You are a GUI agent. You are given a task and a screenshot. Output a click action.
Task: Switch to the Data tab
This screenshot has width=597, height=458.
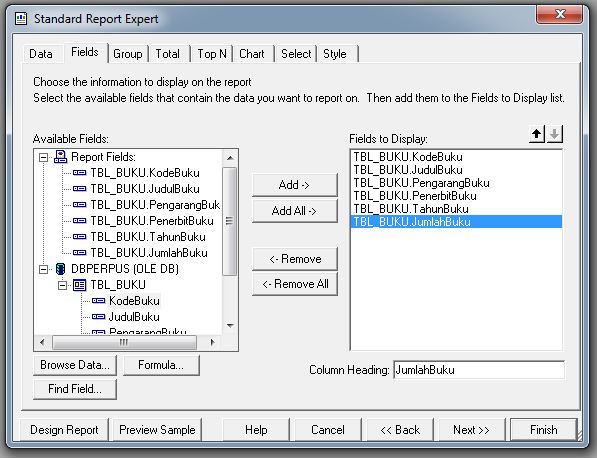(41, 54)
